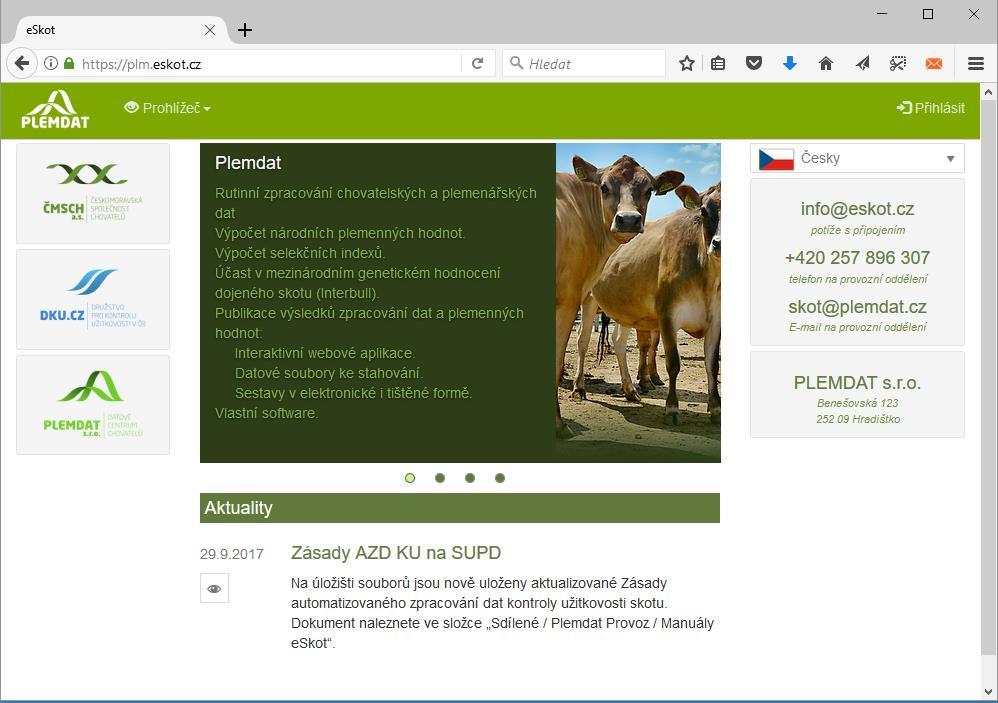The image size is (998, 703).
Task: Click the caption potíže s připojením
Action: pos(857,230)
